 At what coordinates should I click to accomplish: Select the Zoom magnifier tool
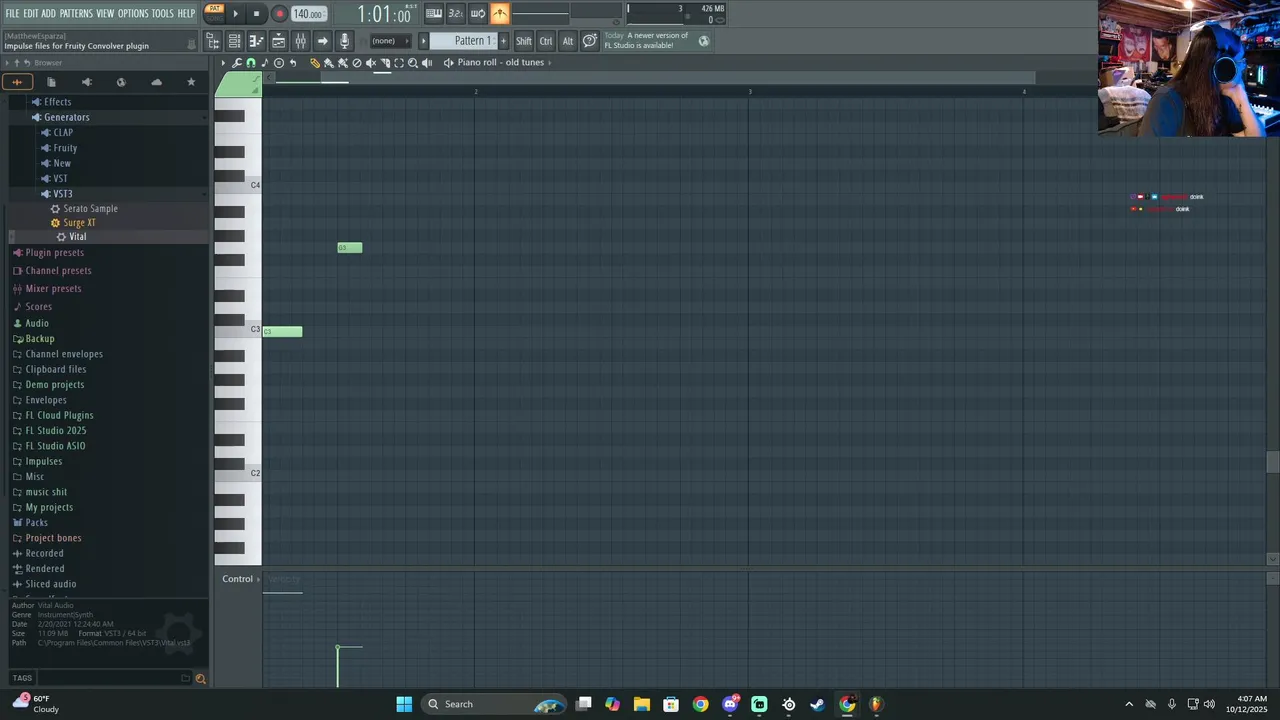click(x=413, y=62)
